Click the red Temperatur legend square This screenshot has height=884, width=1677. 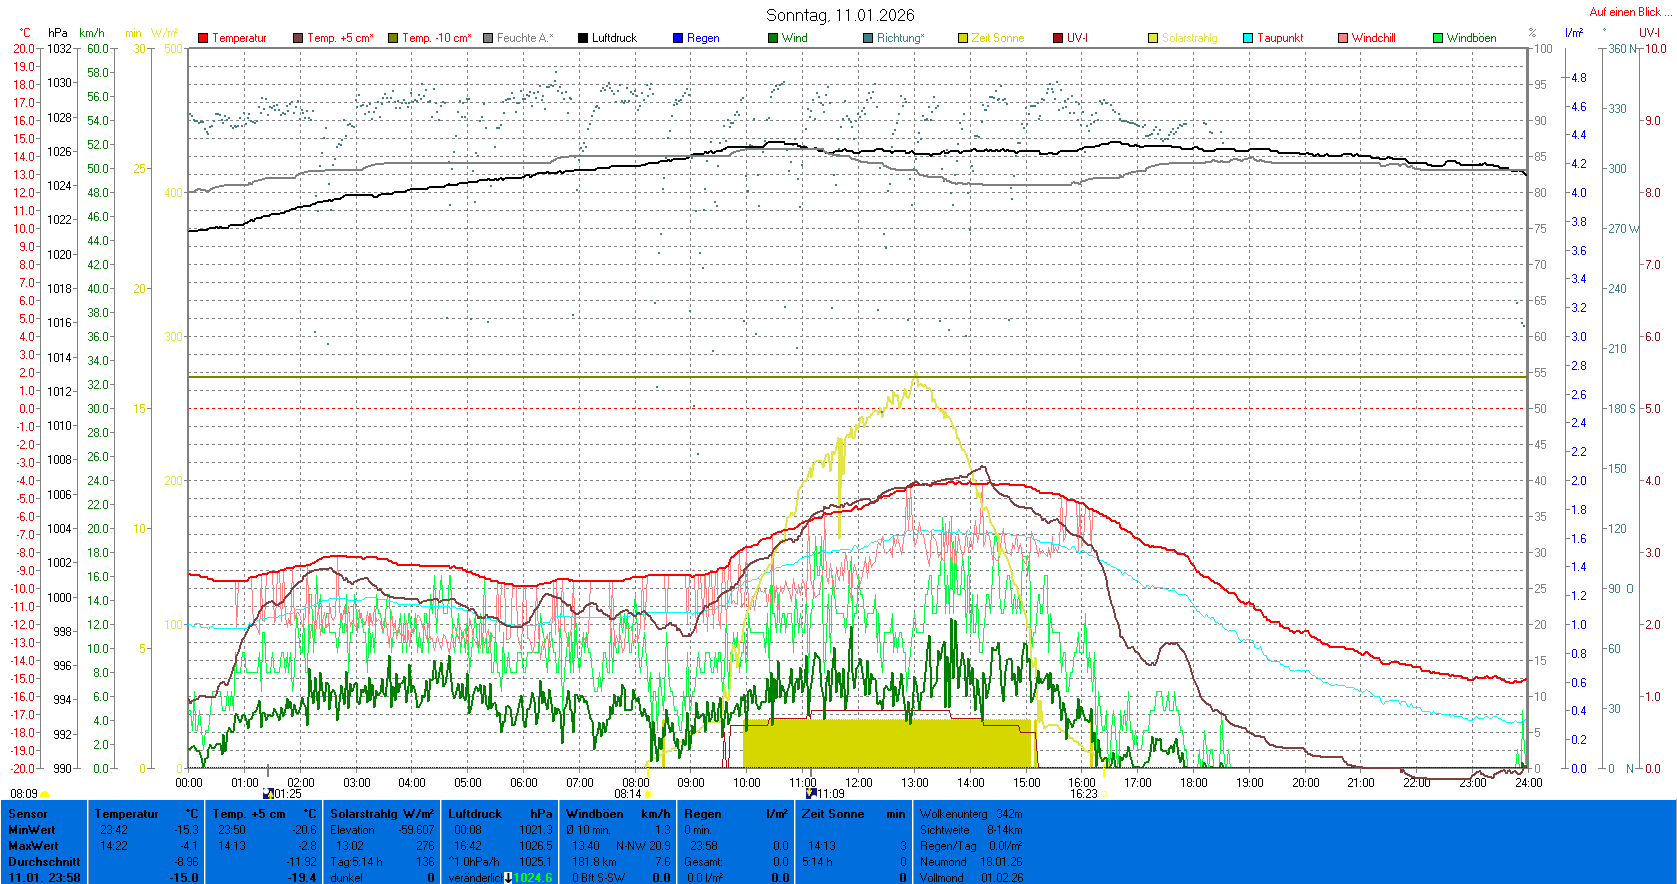[x=203, y=38]
